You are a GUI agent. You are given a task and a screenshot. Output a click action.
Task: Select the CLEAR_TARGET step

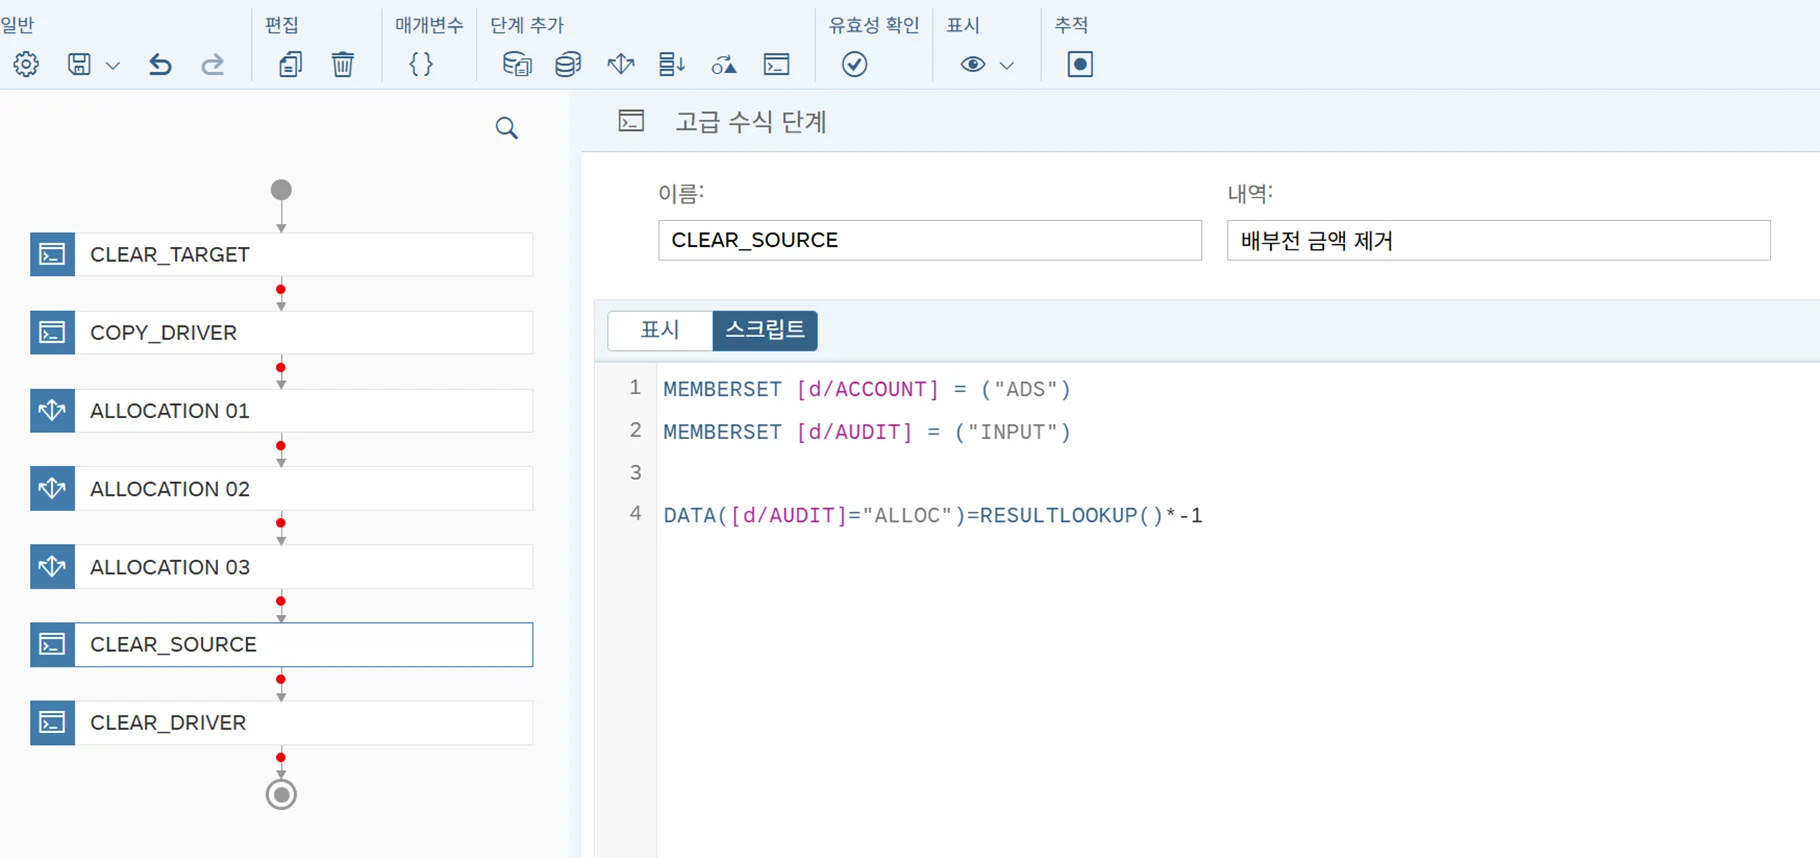(x=281, y=254)
